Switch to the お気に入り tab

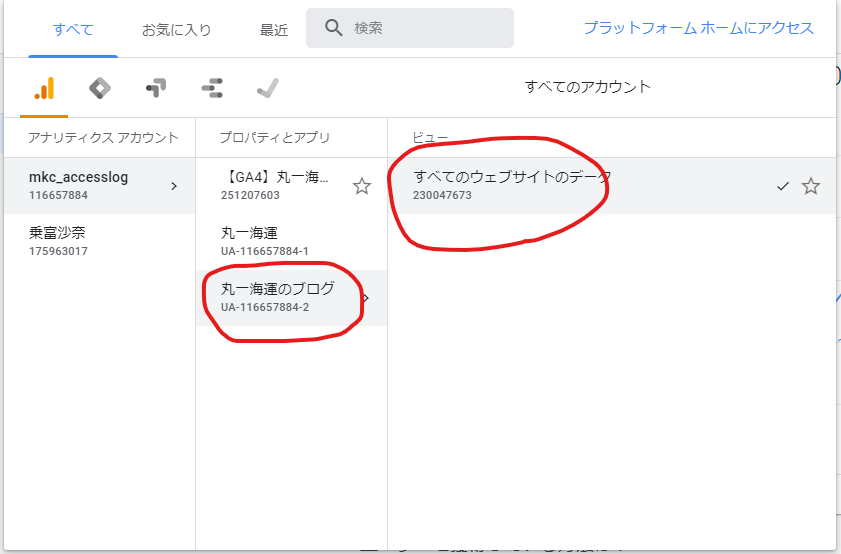pyautogui.click(x=176, y=29)
